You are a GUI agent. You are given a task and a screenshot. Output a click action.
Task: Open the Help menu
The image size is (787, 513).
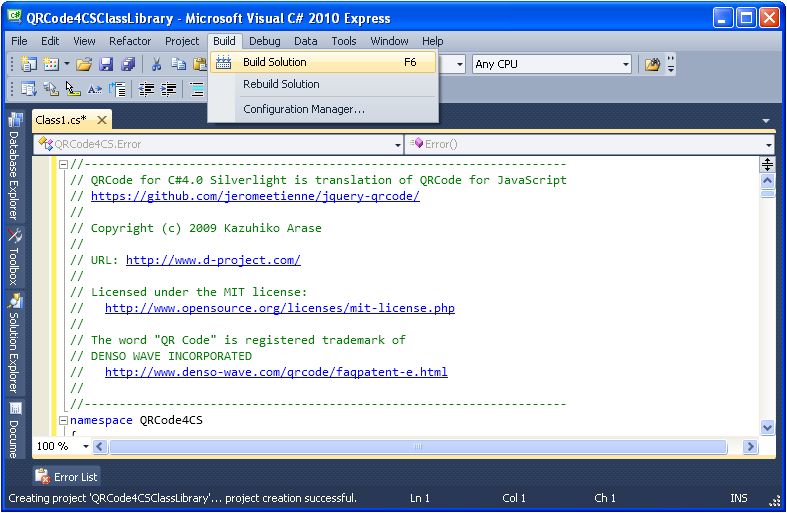(x=432, y=41)
